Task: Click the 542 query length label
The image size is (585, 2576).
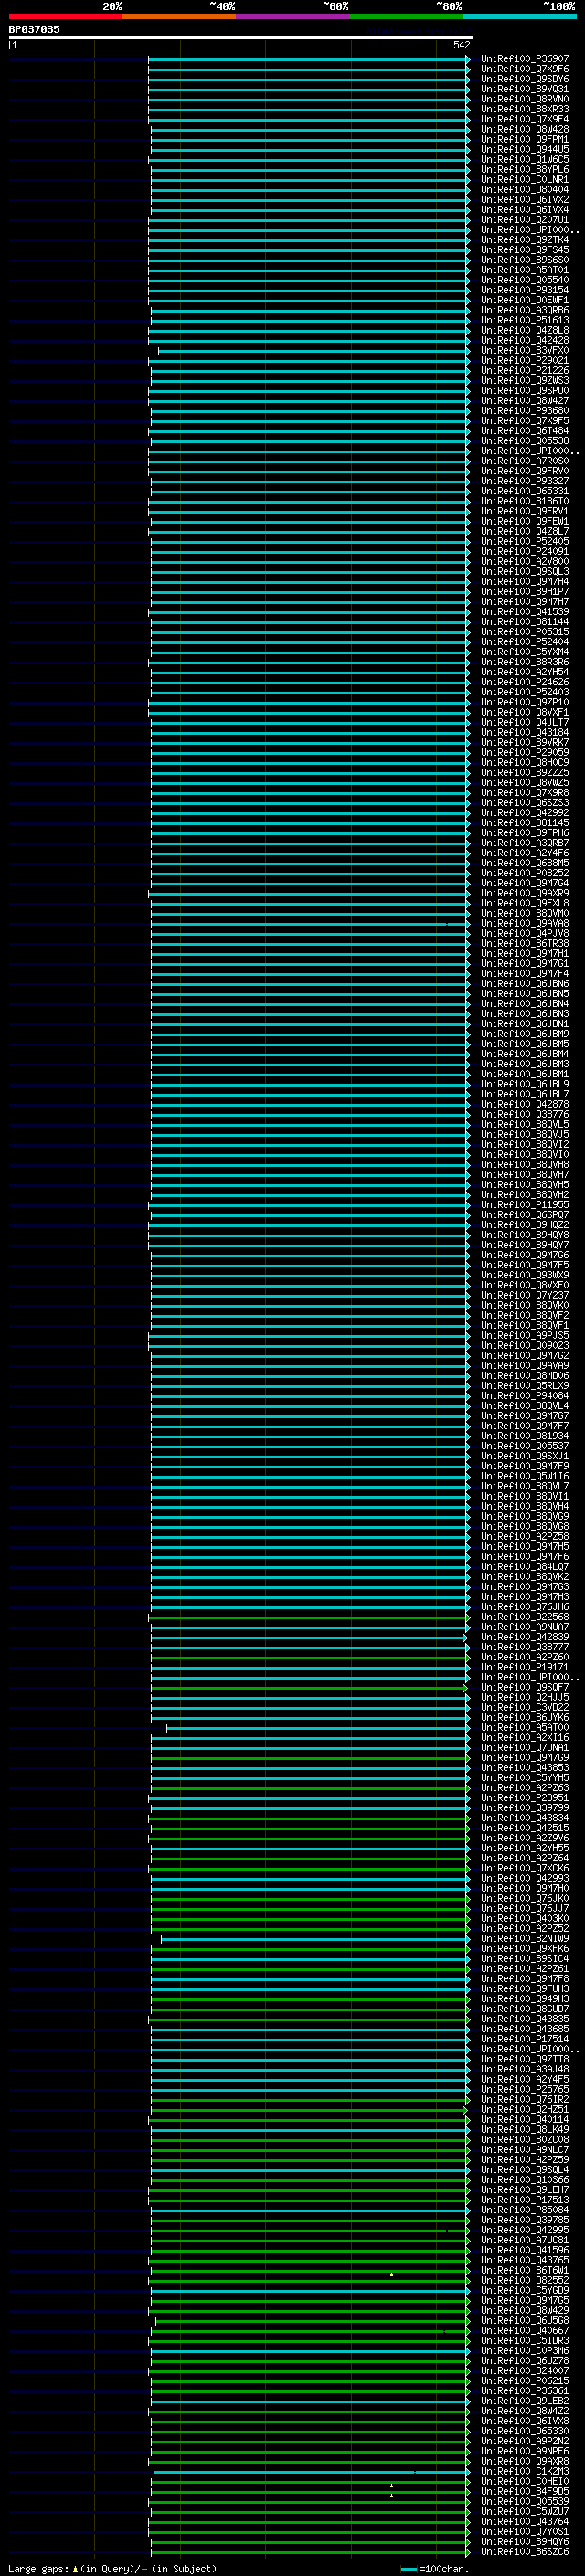Action: tap(461, 45)
